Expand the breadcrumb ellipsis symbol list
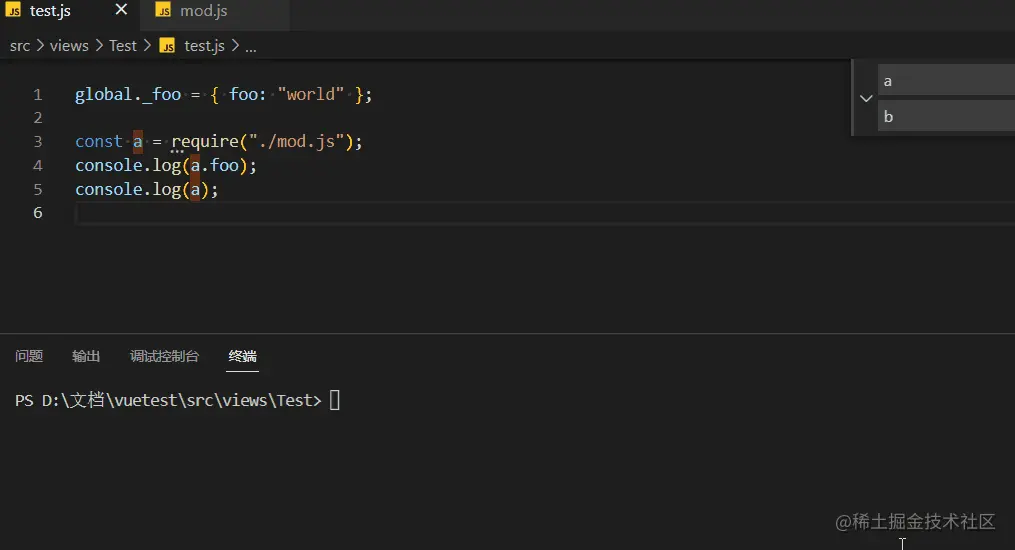 [x=251, y=45]
